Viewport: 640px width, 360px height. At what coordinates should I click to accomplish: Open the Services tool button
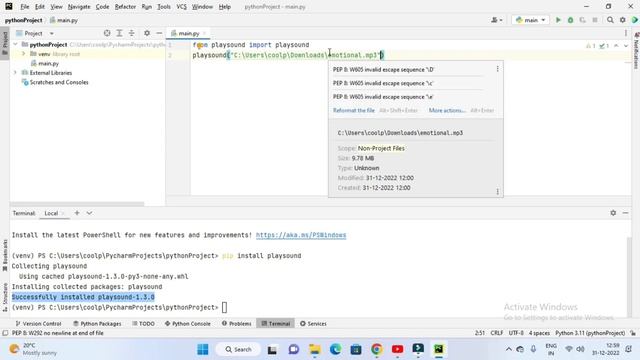coord(313,323)
